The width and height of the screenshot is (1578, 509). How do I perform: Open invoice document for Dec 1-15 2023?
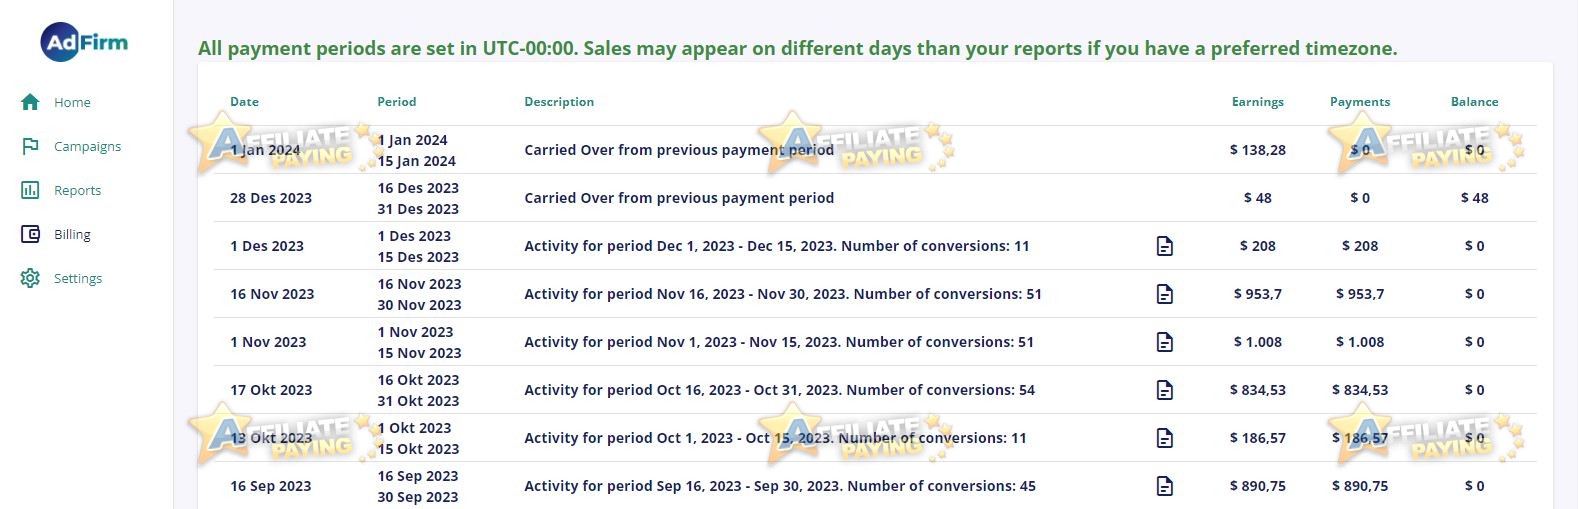point(1165,246)
